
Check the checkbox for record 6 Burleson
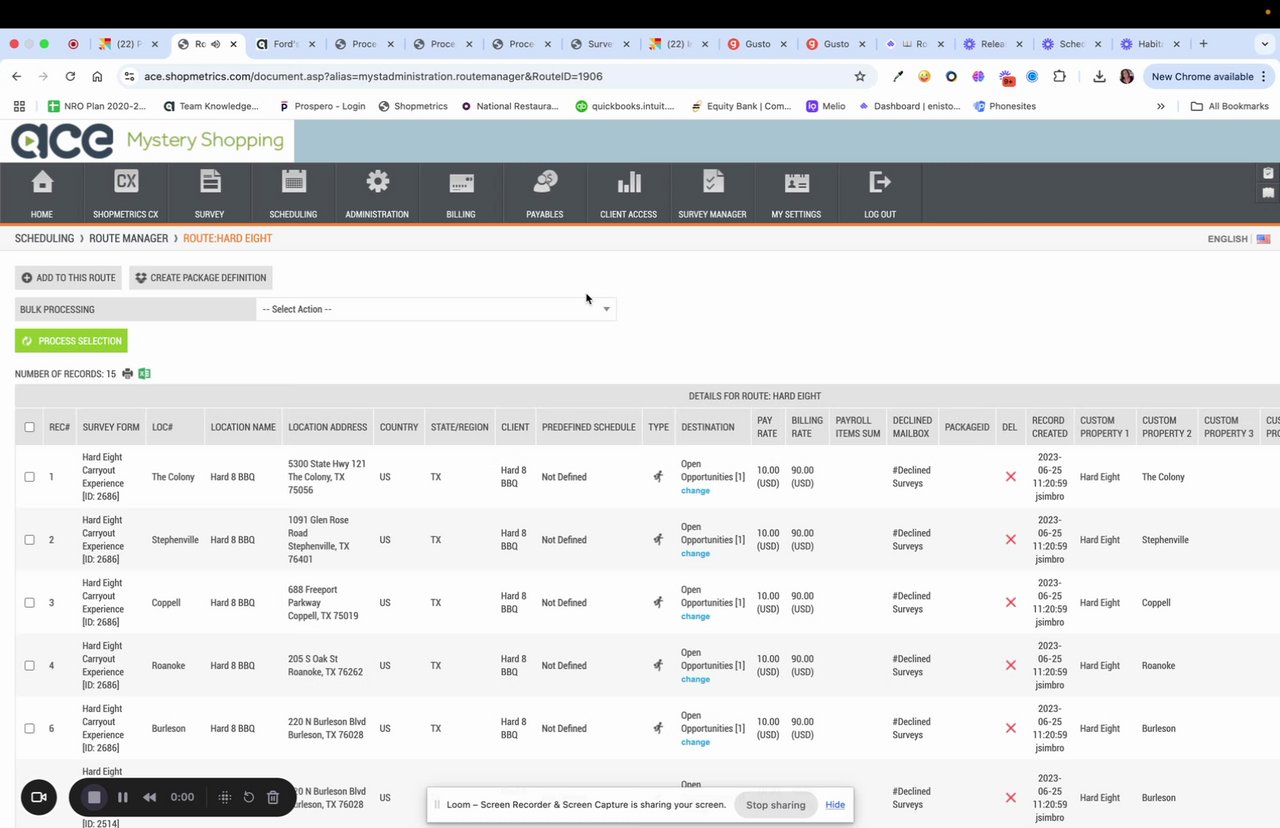coord(29,729)
